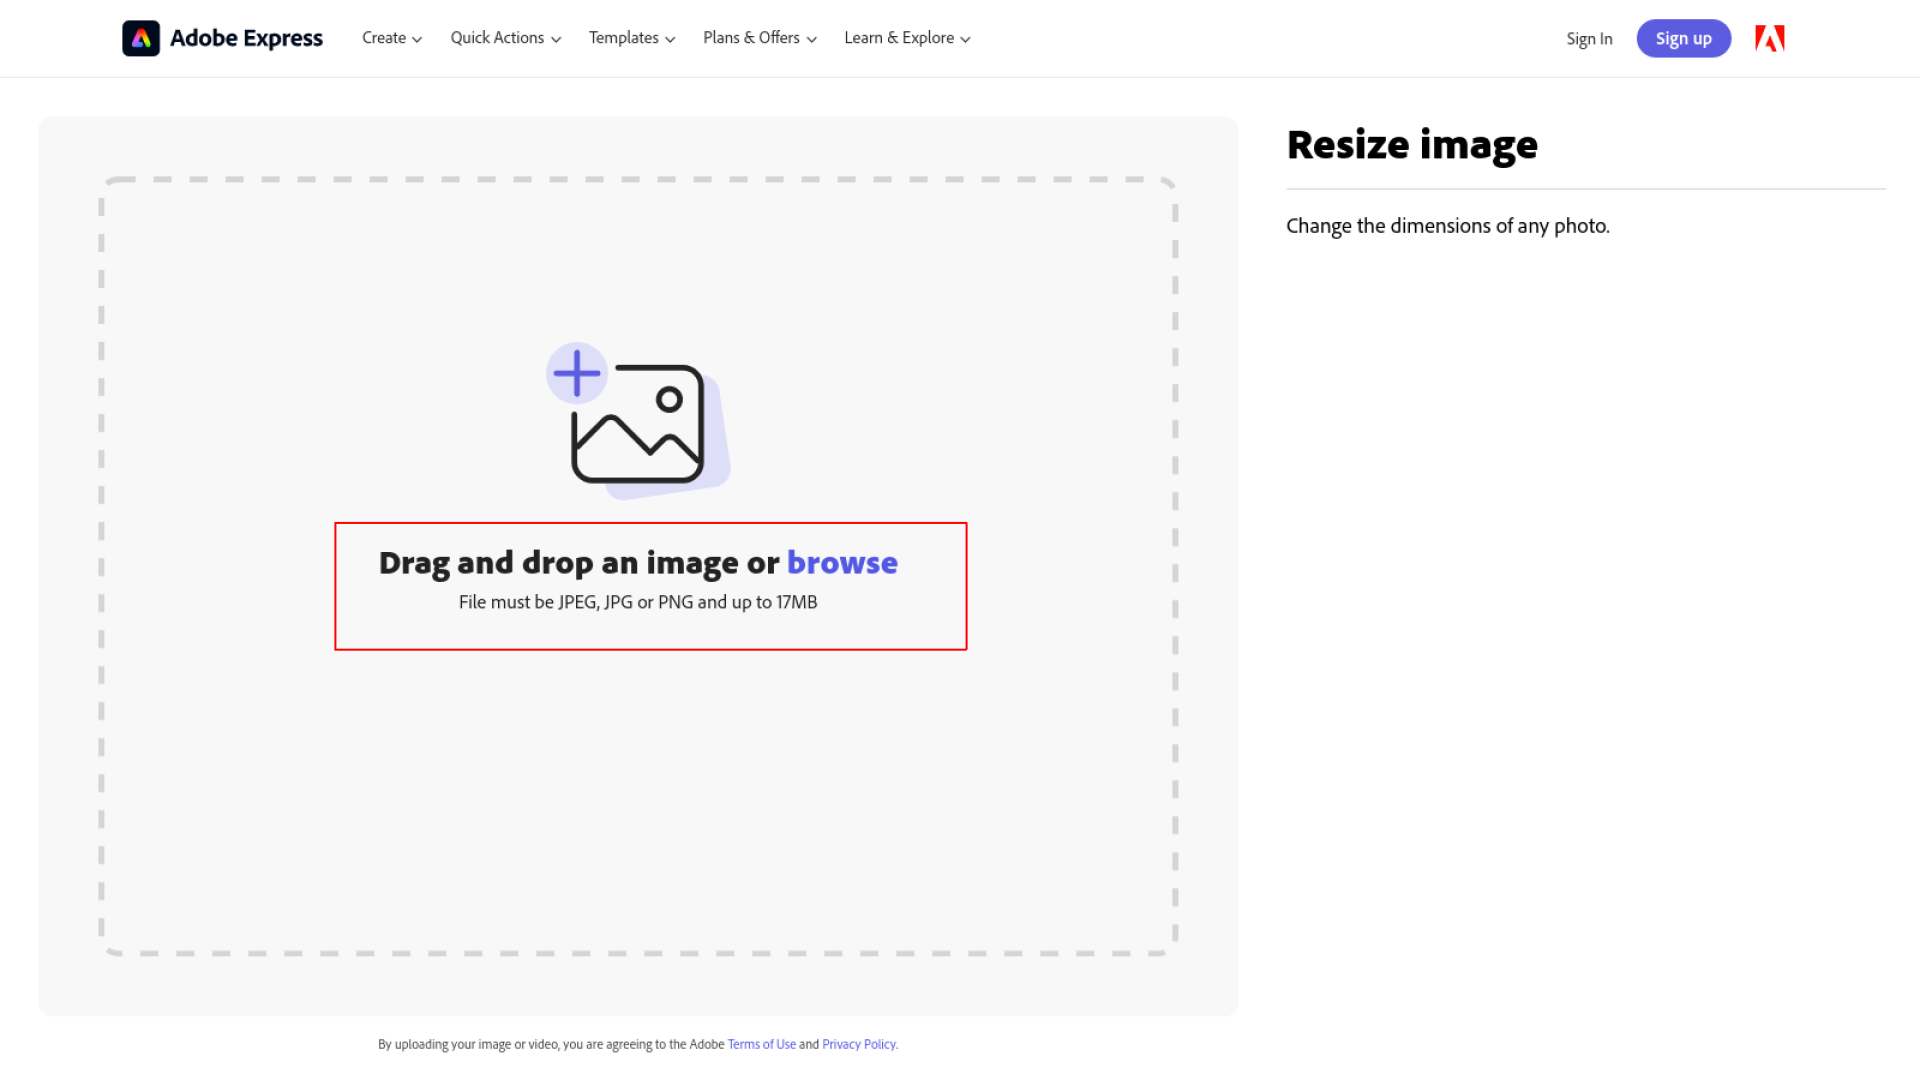Open the Create menu

384,38
